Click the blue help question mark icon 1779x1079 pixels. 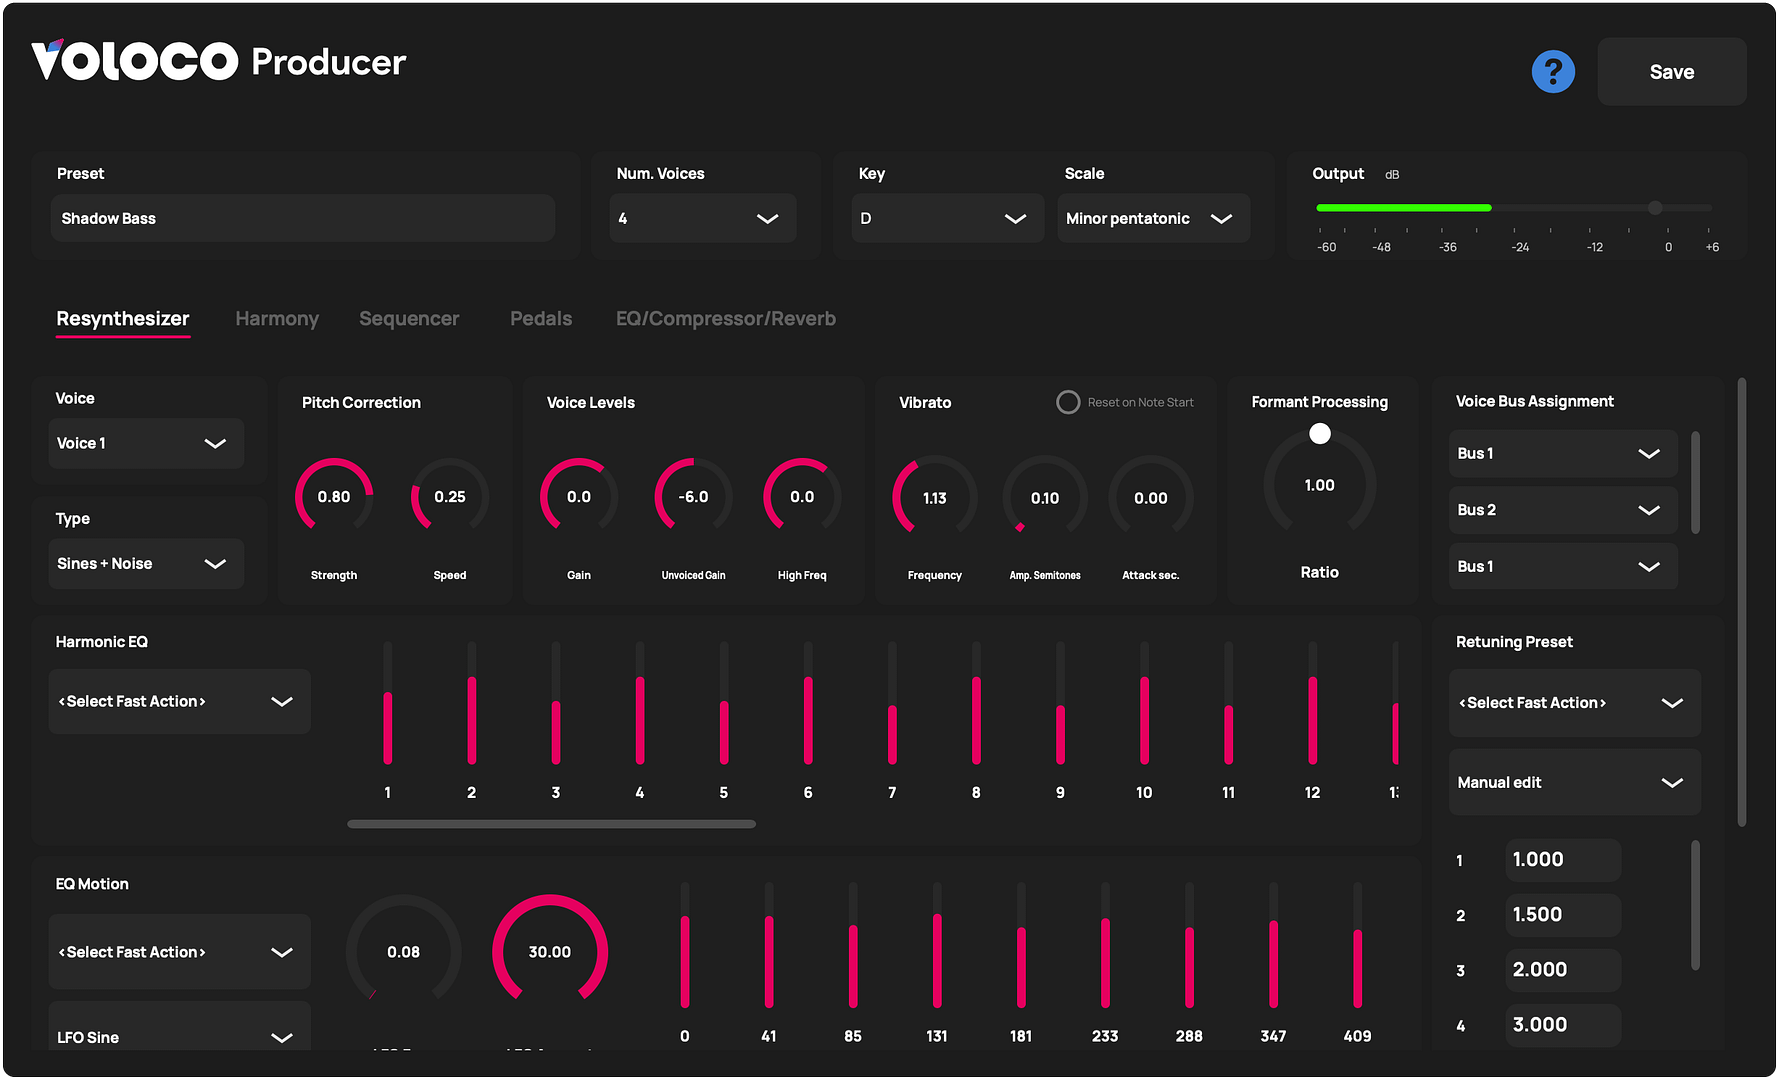pos(1553,72)
